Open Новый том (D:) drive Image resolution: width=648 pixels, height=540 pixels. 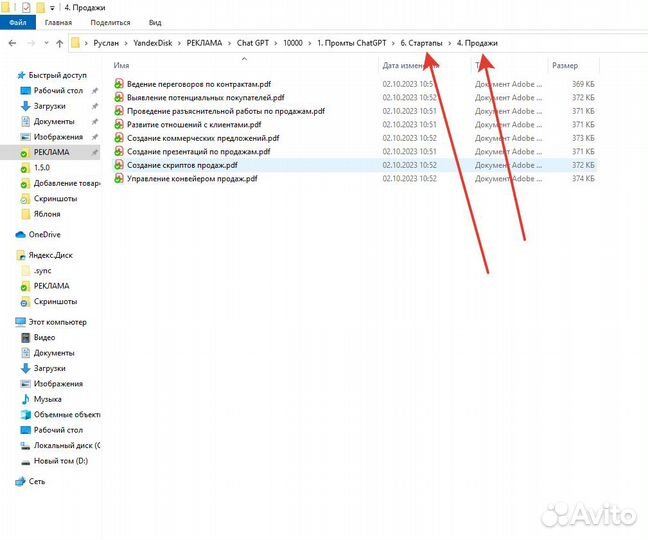pos(61,460)
